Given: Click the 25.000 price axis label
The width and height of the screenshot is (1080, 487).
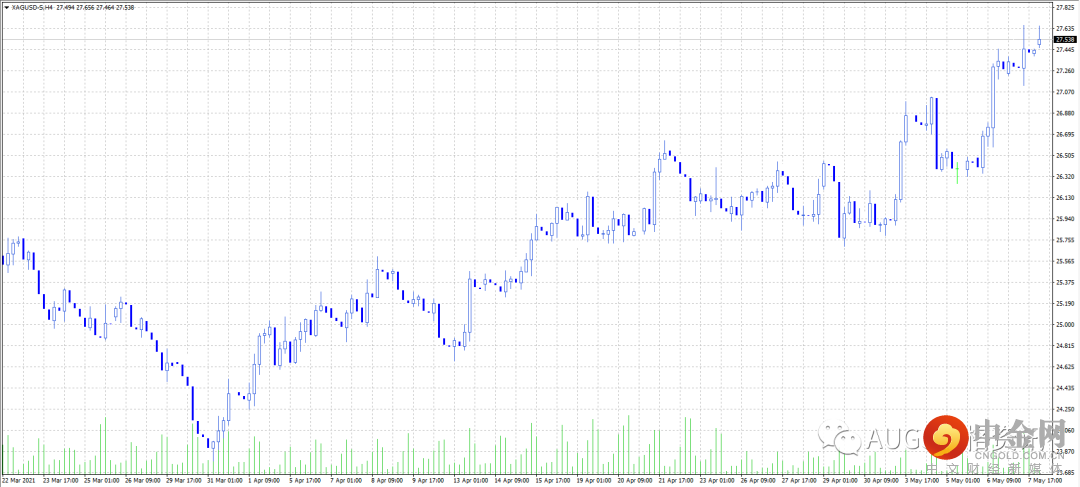Looking at the screenshot, I should point(1065,324).
